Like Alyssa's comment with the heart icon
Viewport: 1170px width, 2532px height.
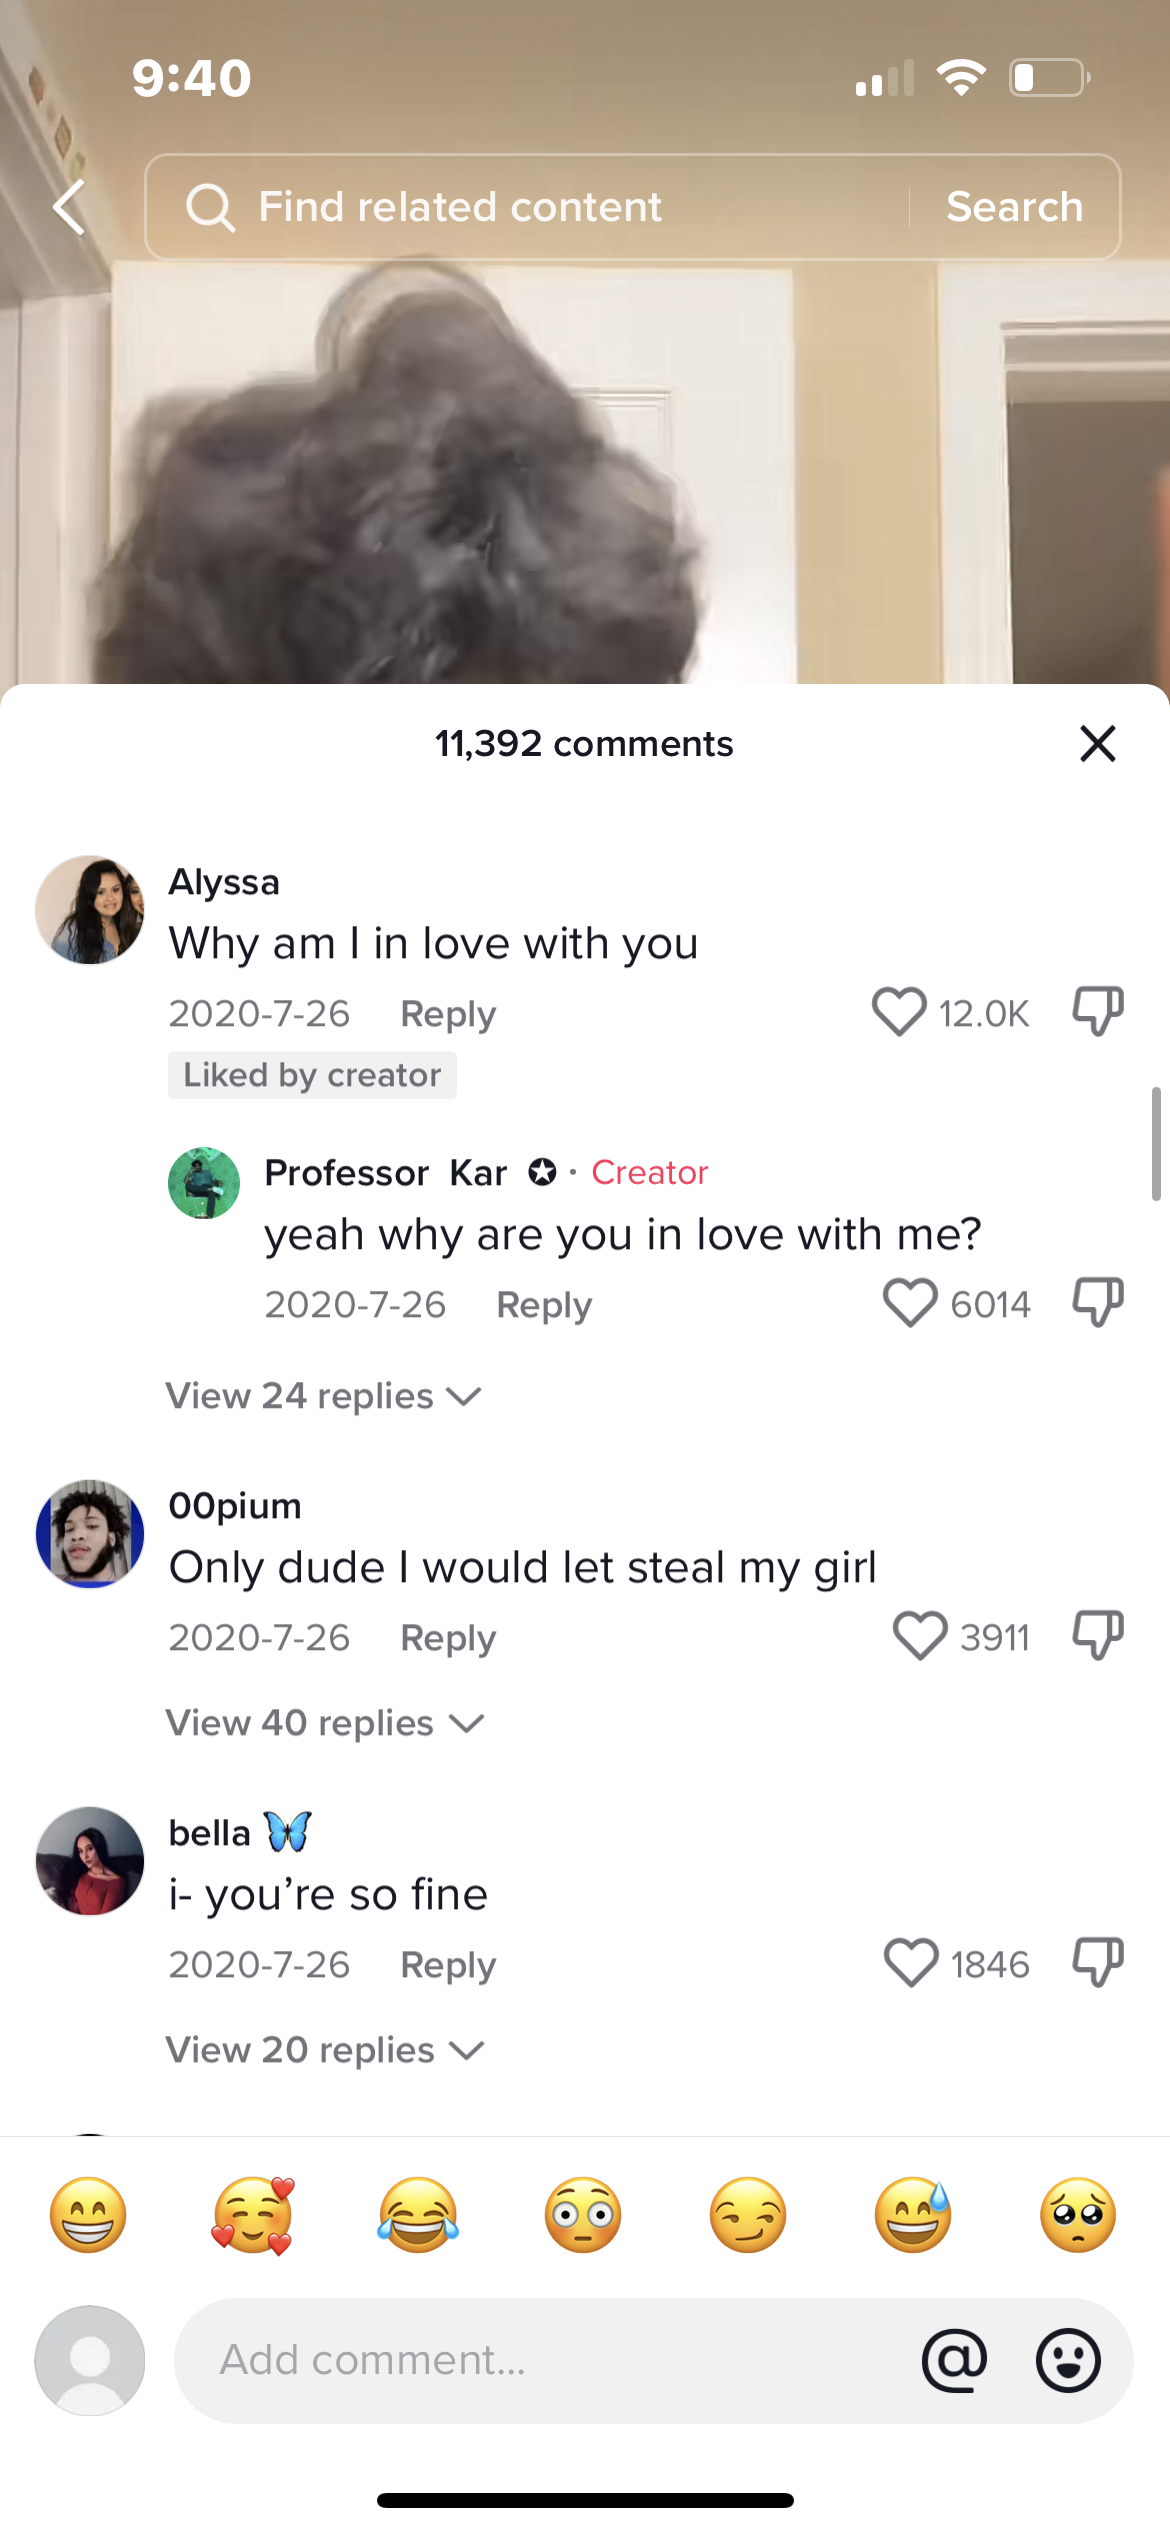(x=899, y=1011)
